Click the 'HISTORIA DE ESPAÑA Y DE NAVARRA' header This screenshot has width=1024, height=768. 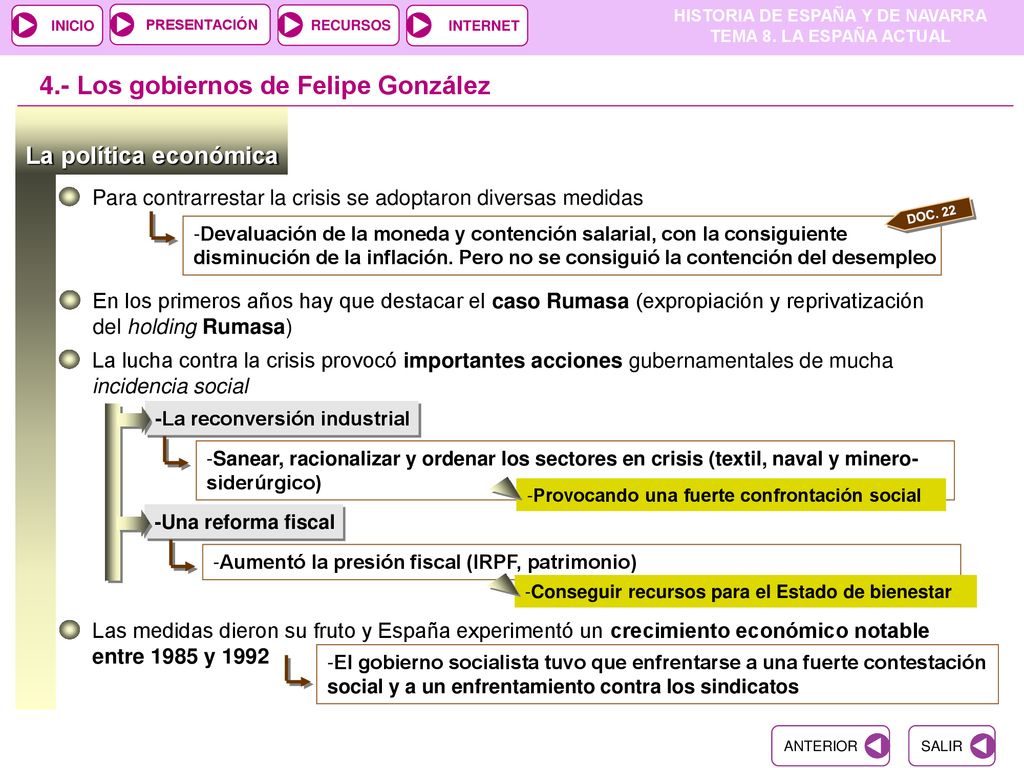[830, 16]
